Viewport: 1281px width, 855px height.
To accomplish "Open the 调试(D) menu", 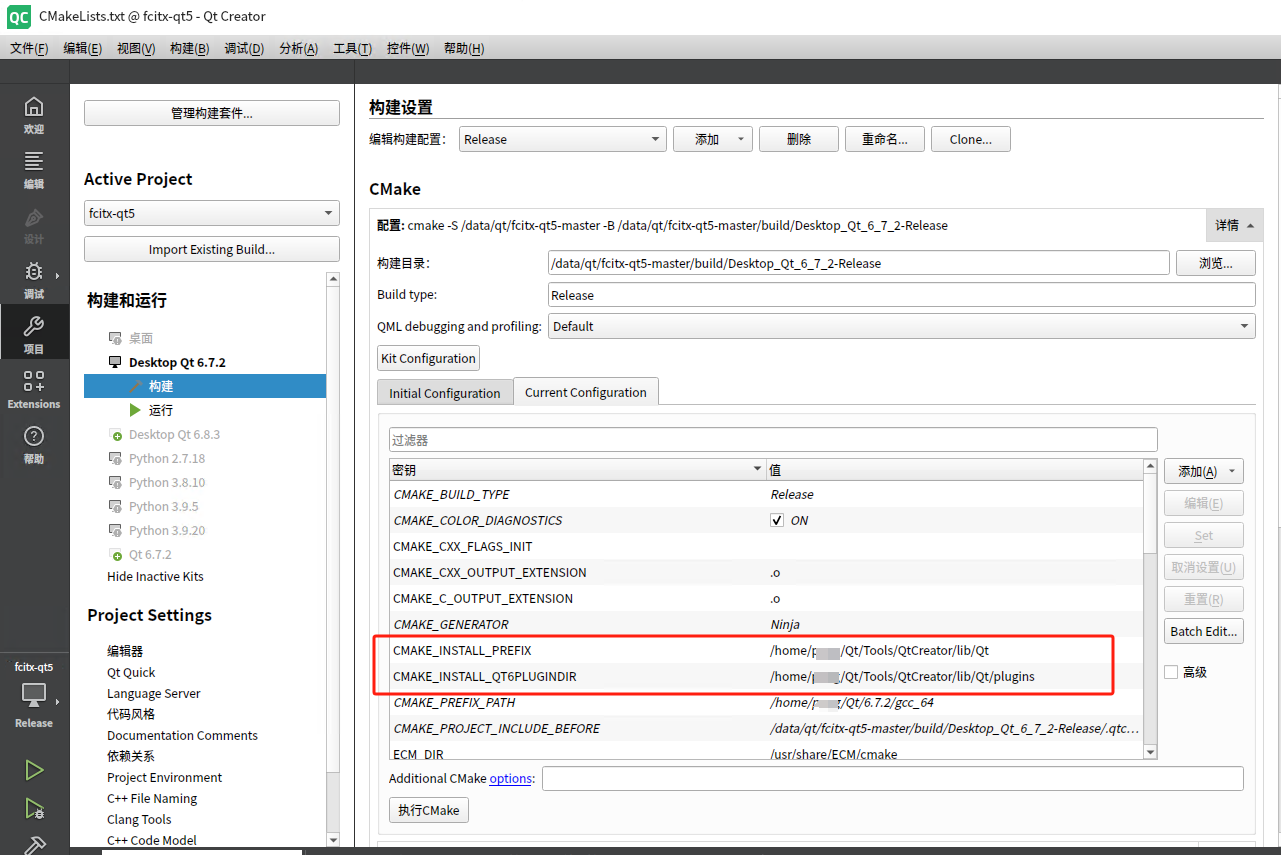I will [244, 48].
